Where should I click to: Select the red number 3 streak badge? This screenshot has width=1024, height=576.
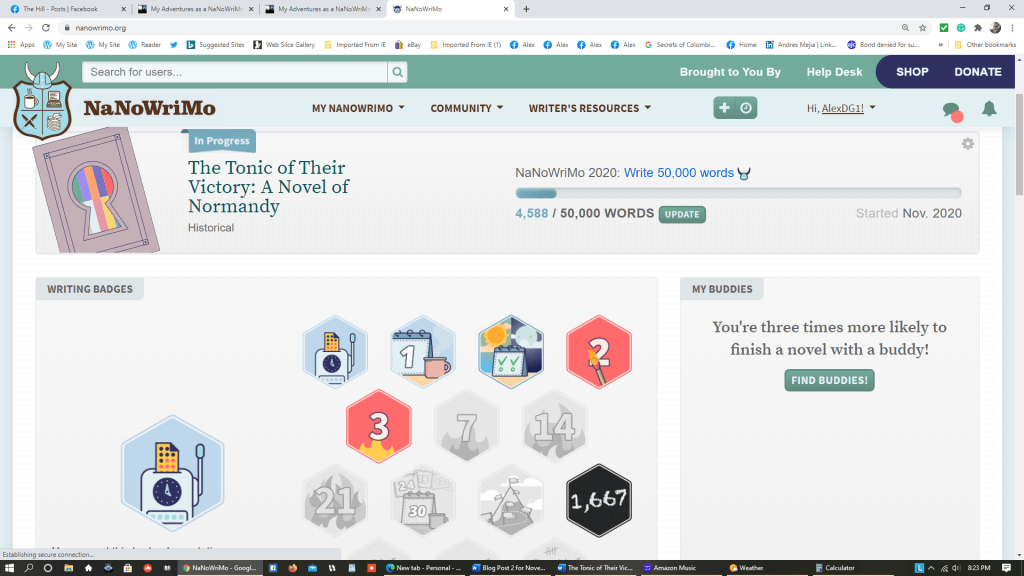379,427
